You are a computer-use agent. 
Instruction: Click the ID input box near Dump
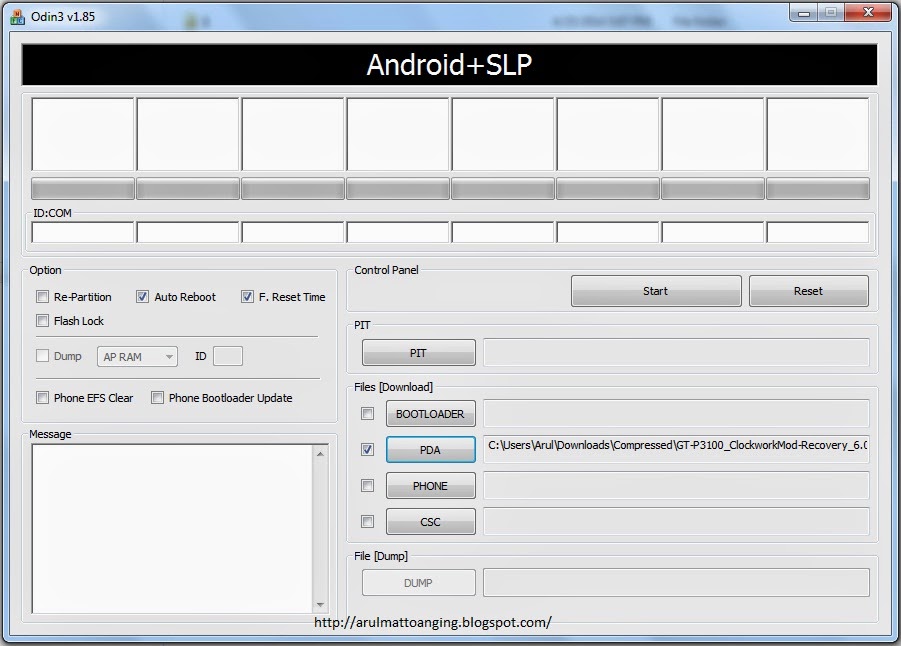click(x=228, y=356)
